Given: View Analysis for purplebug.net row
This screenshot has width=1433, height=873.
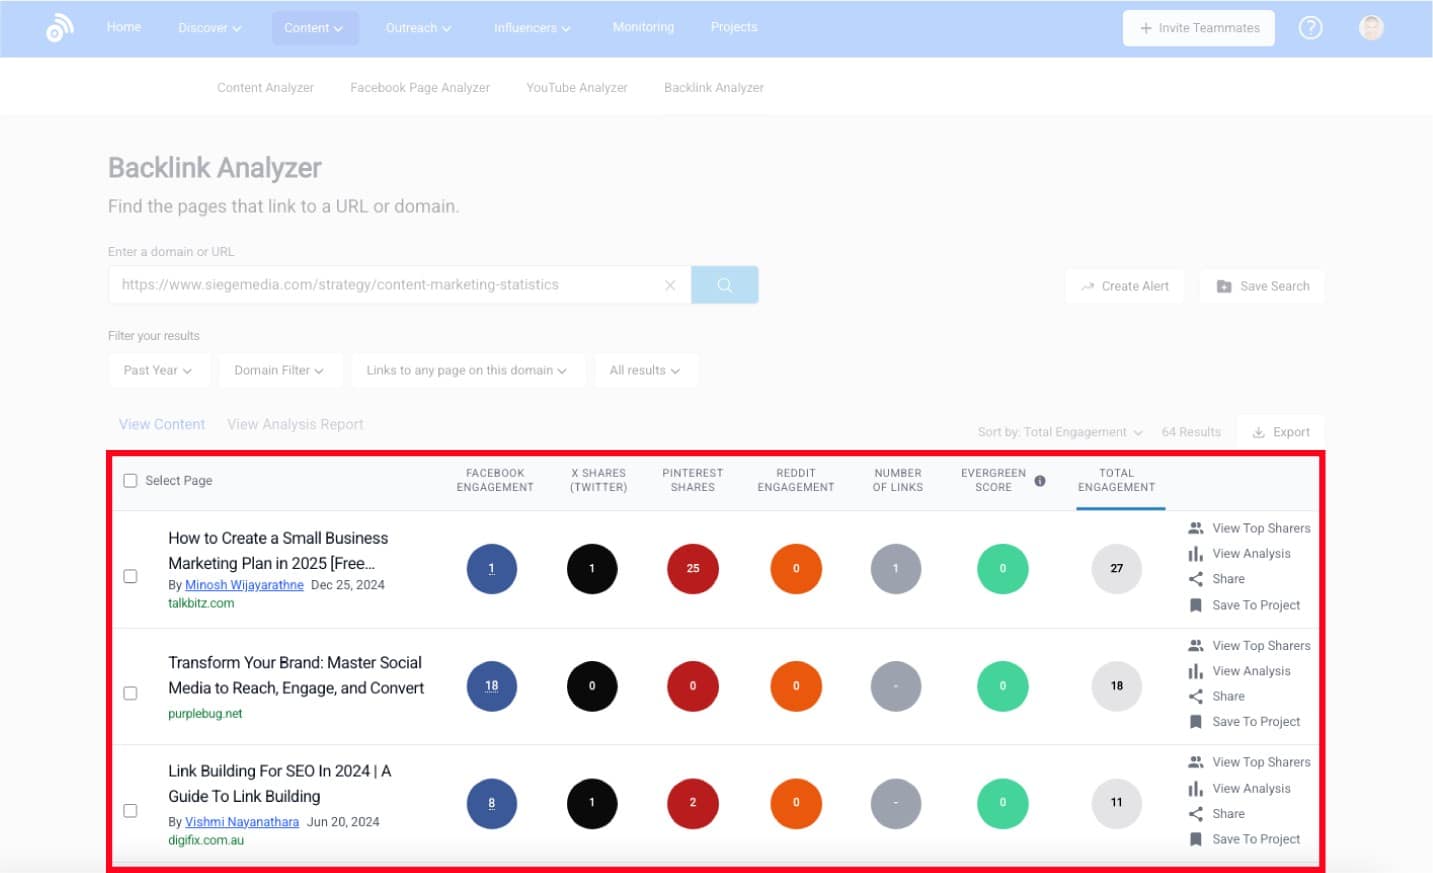Looking at the screenshot, I should pyautogui.click(x=1239, y=671).
